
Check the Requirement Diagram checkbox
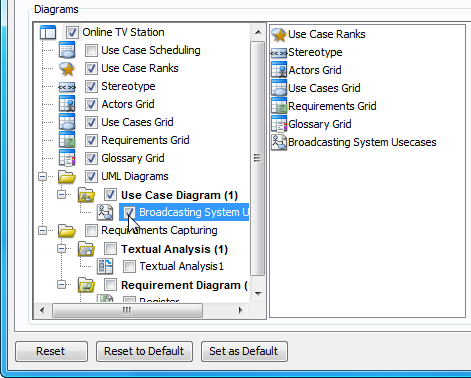pyautogui.click(x=110, y=285)
